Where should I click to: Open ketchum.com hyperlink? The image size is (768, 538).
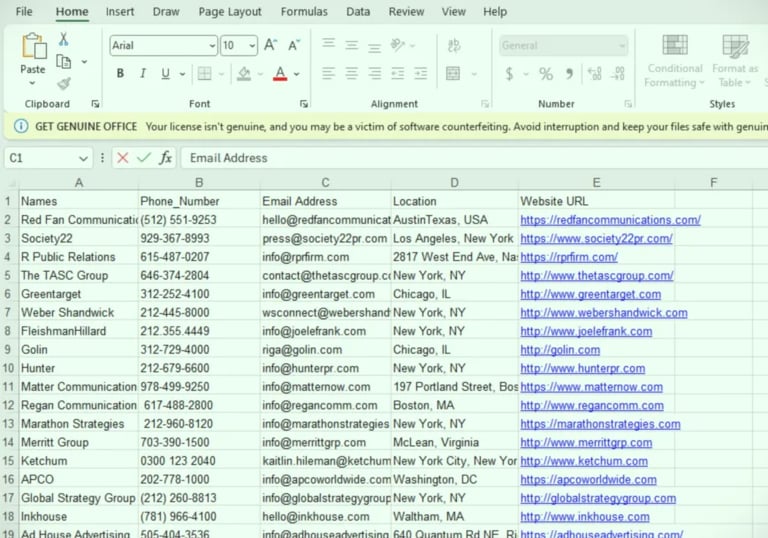(x=584, y=462)
